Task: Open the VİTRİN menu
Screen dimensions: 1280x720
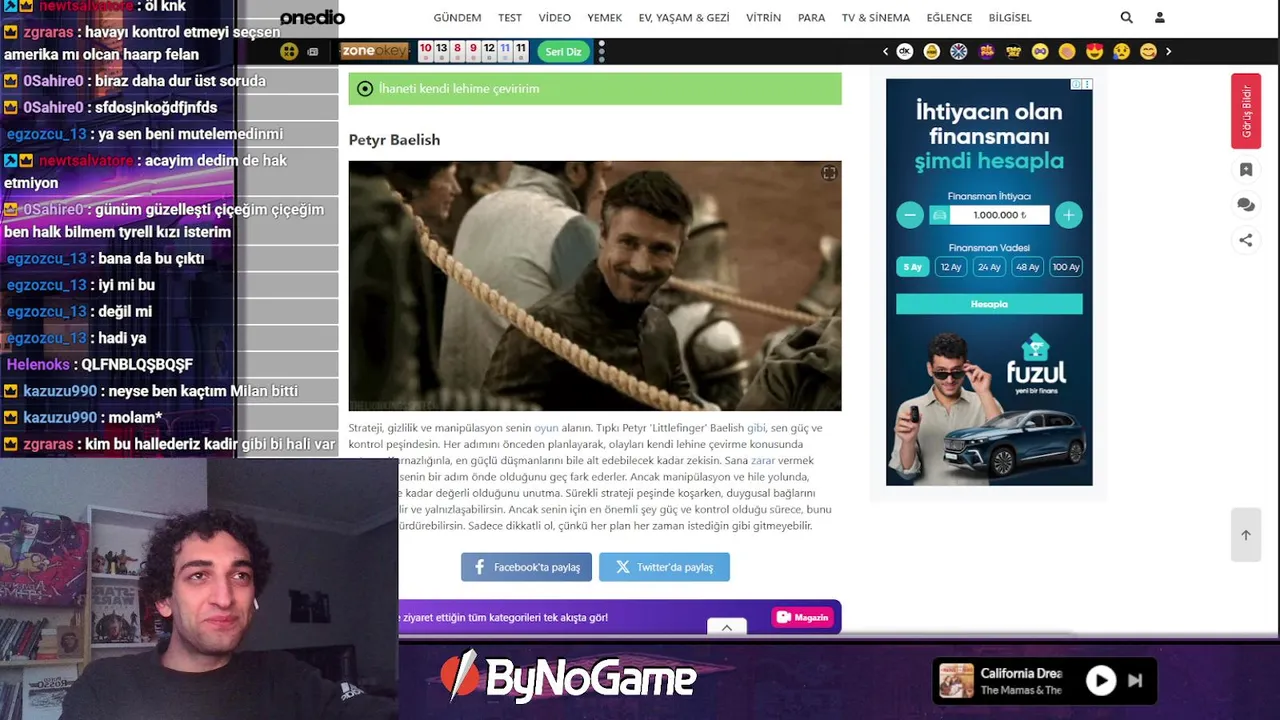Action: 763,18
